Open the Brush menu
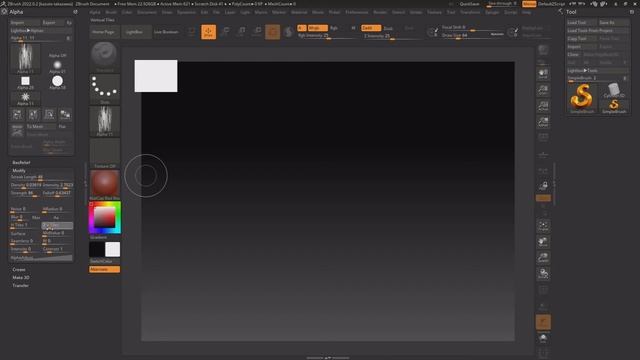 (x=111, y=12)
